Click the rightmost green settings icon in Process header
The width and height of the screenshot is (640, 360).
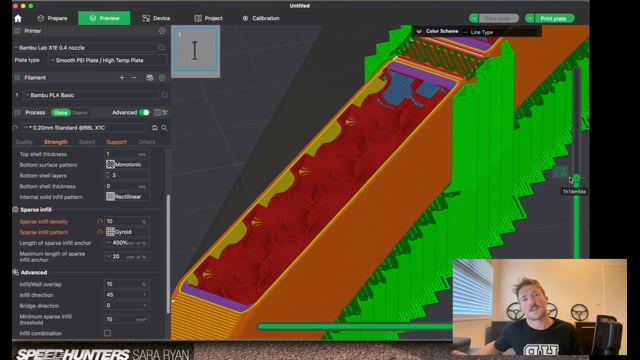pyautogui.click(x=165, y=113)
